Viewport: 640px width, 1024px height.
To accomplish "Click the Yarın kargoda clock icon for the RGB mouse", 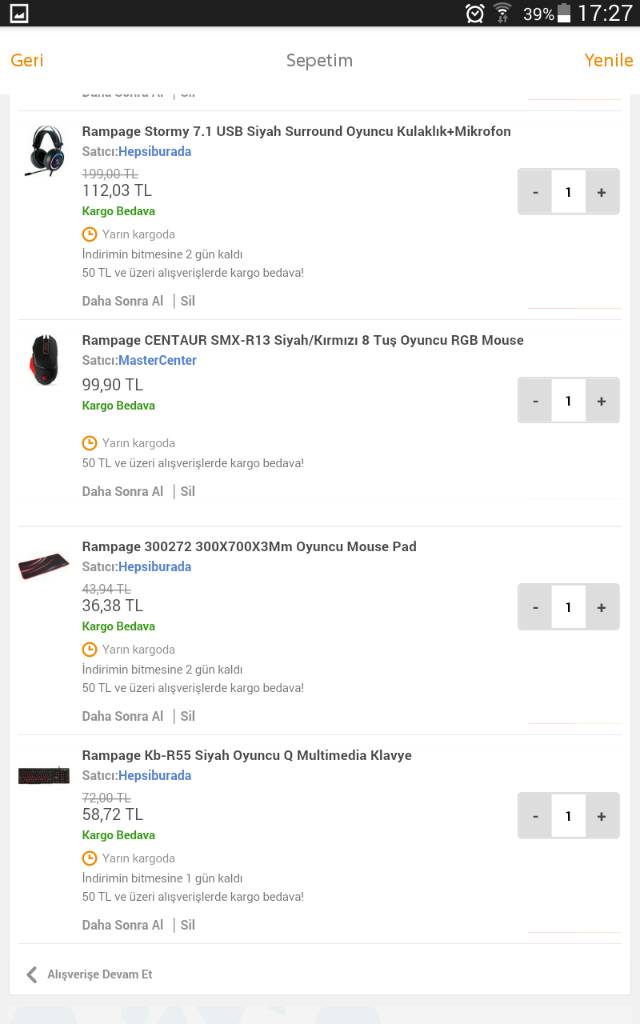I will coord(90,442).
